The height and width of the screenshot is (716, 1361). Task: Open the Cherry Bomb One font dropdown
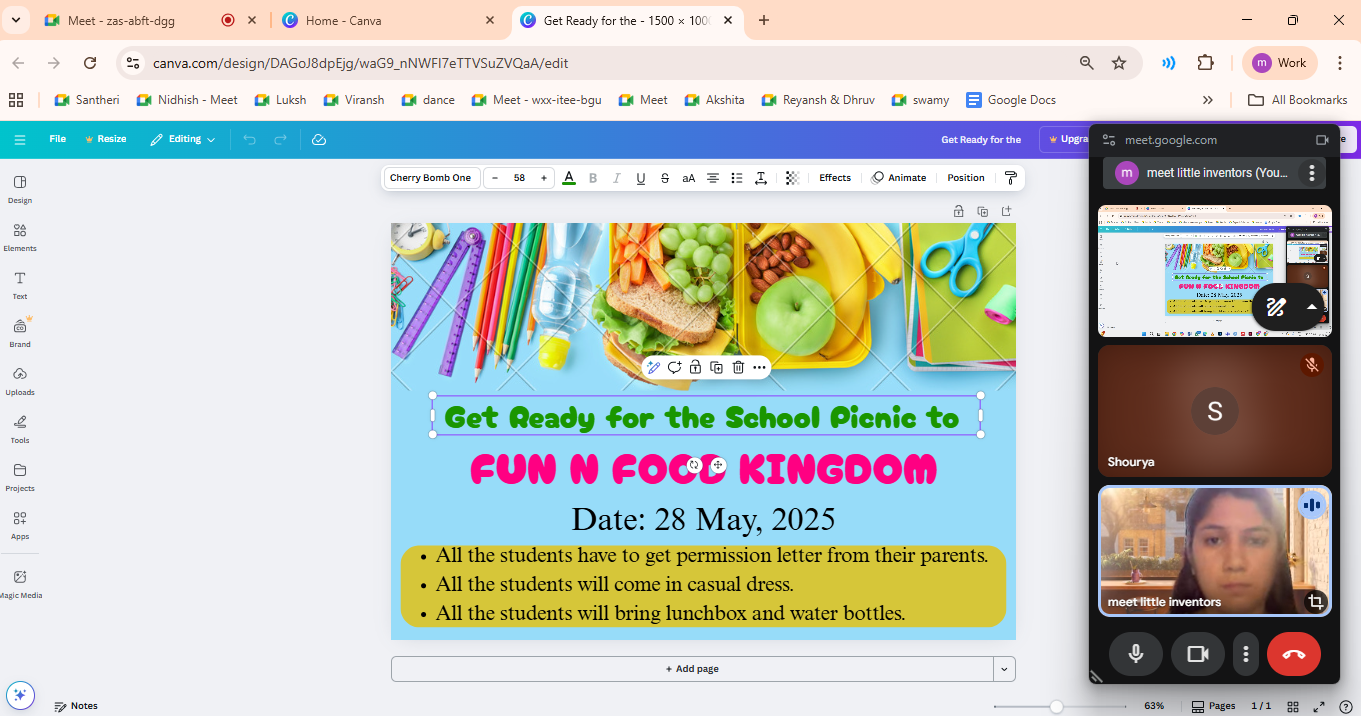pyautogui.click(x=430, y=178)
